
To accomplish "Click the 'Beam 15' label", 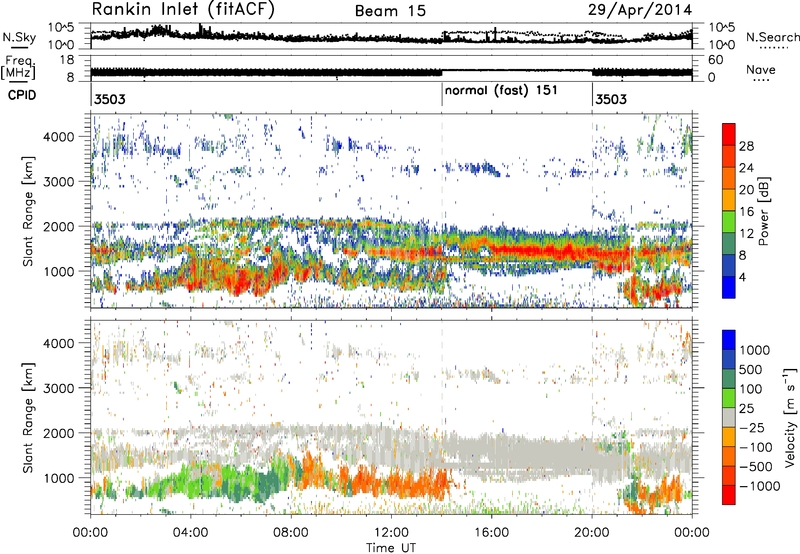I will (x=390, y=11).
